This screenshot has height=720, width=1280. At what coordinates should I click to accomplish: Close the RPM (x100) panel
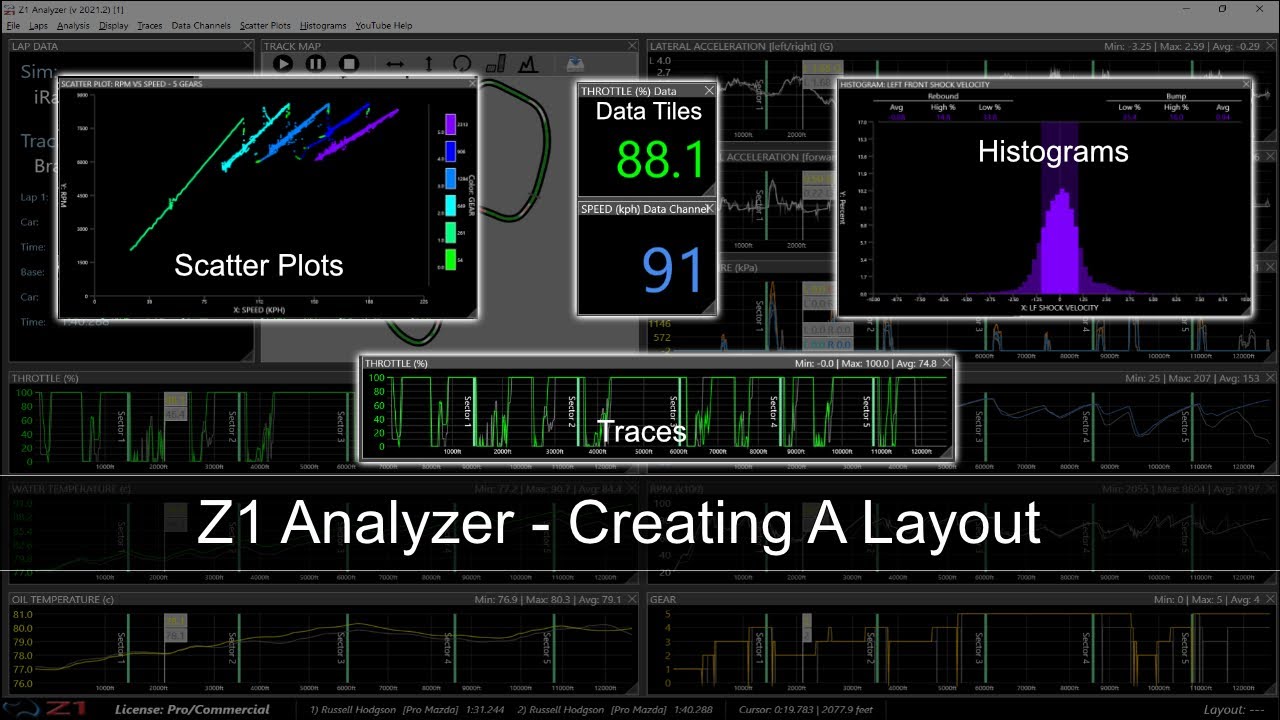[x=1270, y=489]
